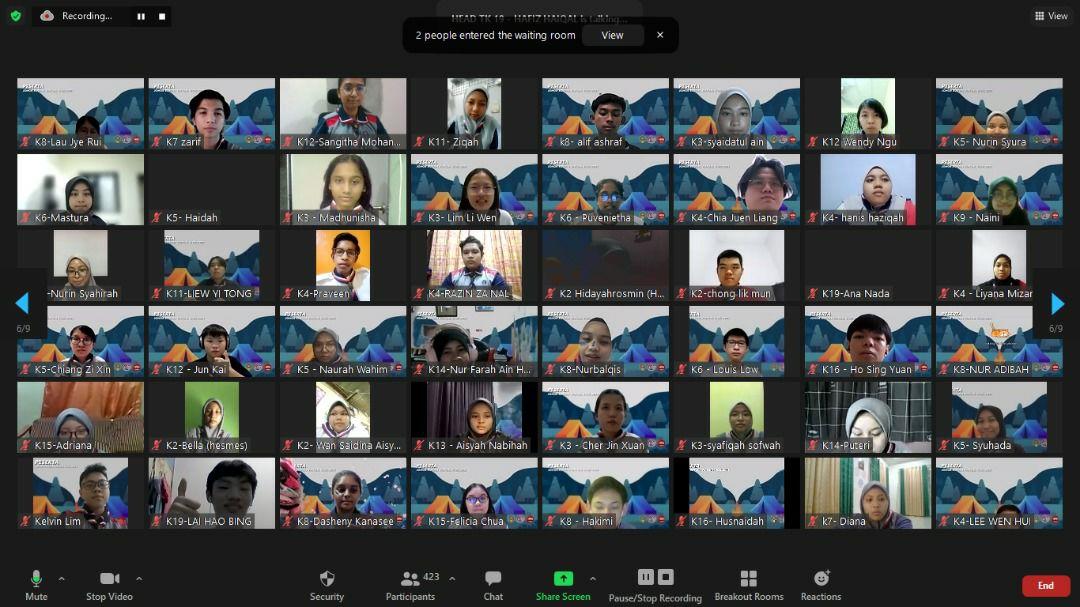Expand video options arrow next to Stop Video

click(x=138, y=578)
